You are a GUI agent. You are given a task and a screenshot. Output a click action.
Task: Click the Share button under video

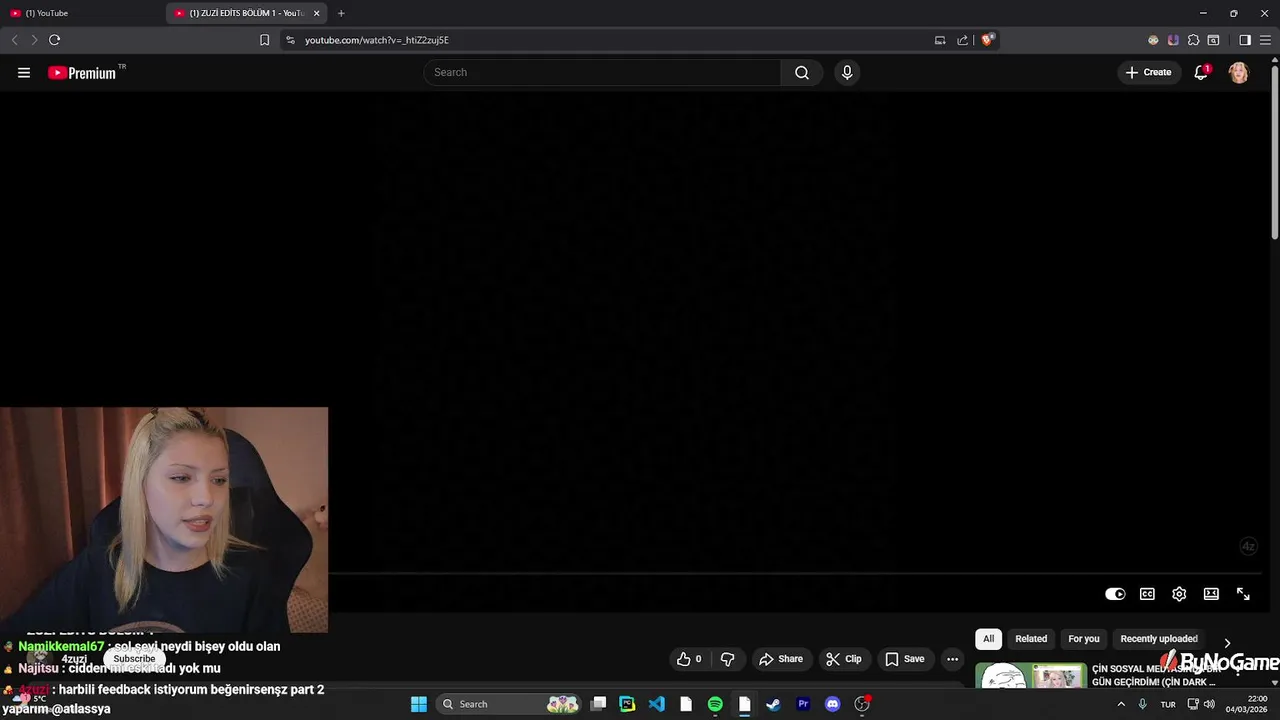coord(780,659)
